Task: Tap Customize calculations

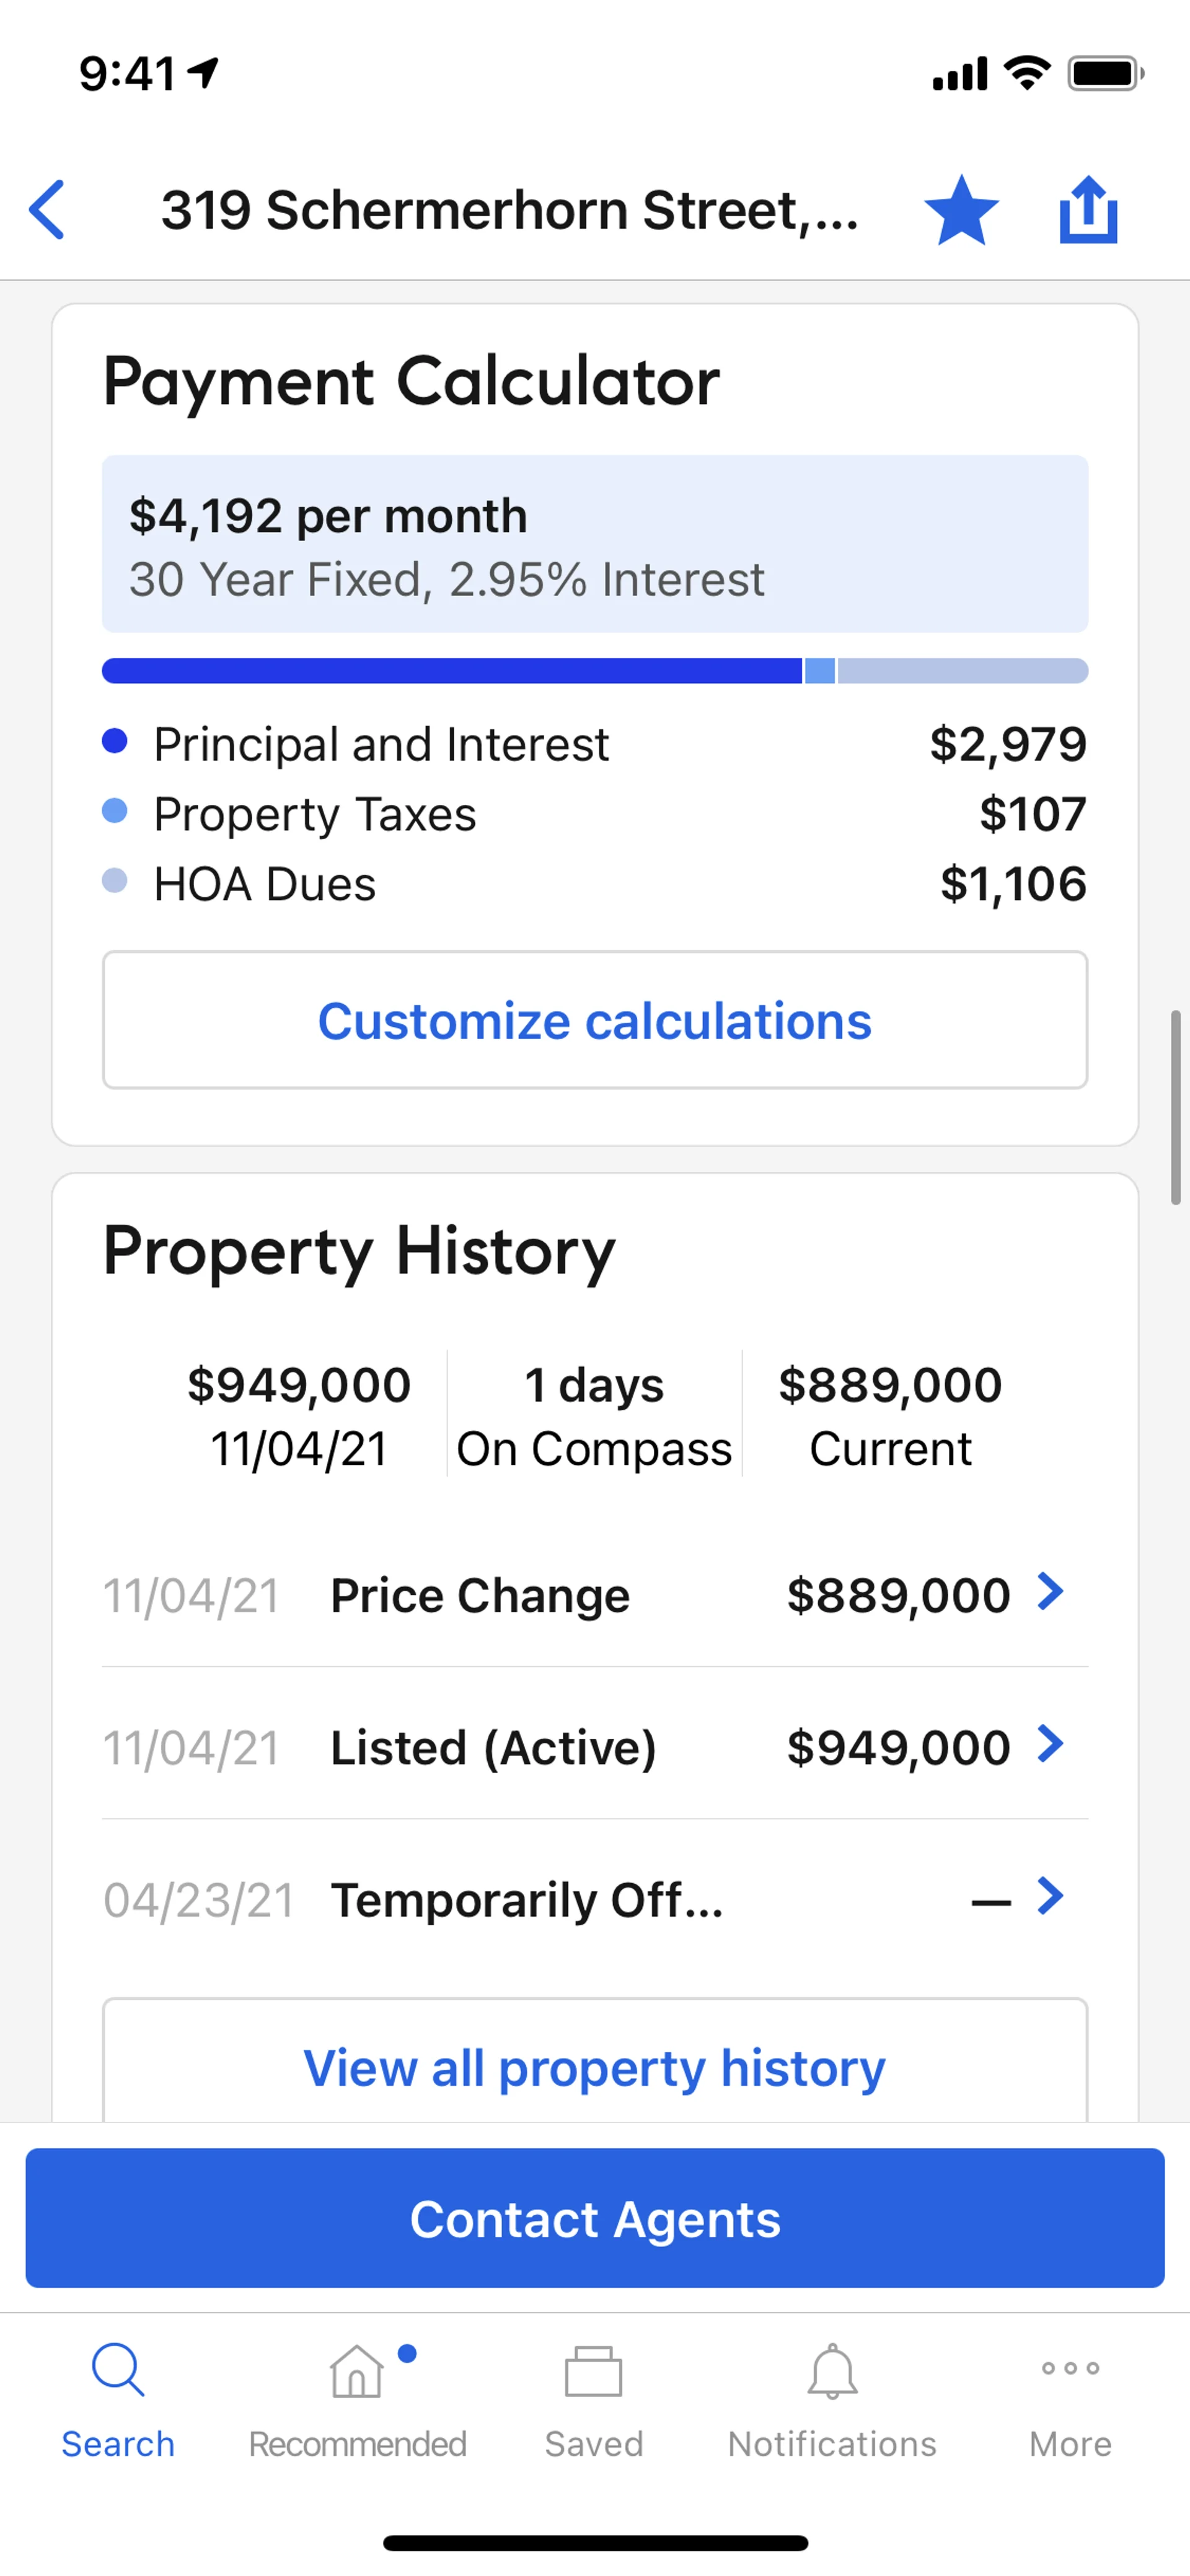Action: pyautogui.click(x=595, y=1020)
